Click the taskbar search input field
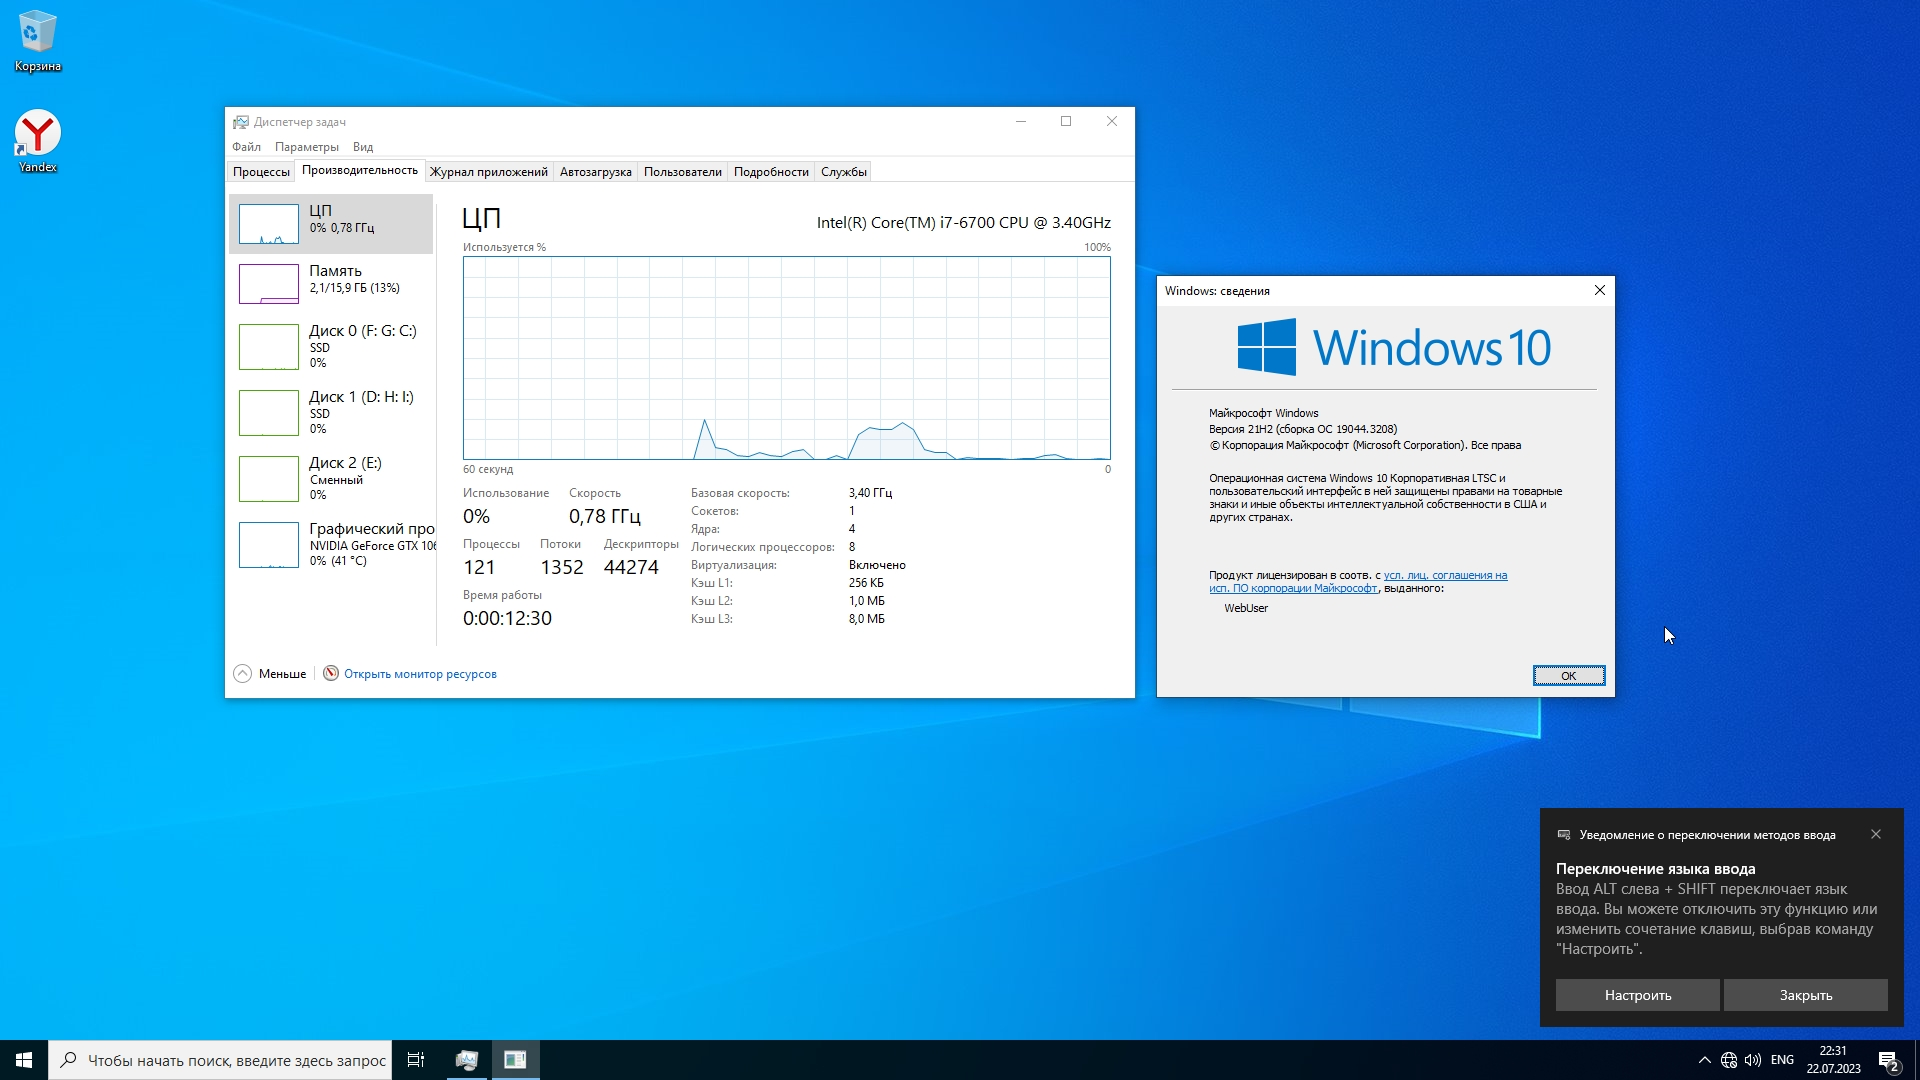This screenshot has height=1080, width=1920. pos(235,1060)
